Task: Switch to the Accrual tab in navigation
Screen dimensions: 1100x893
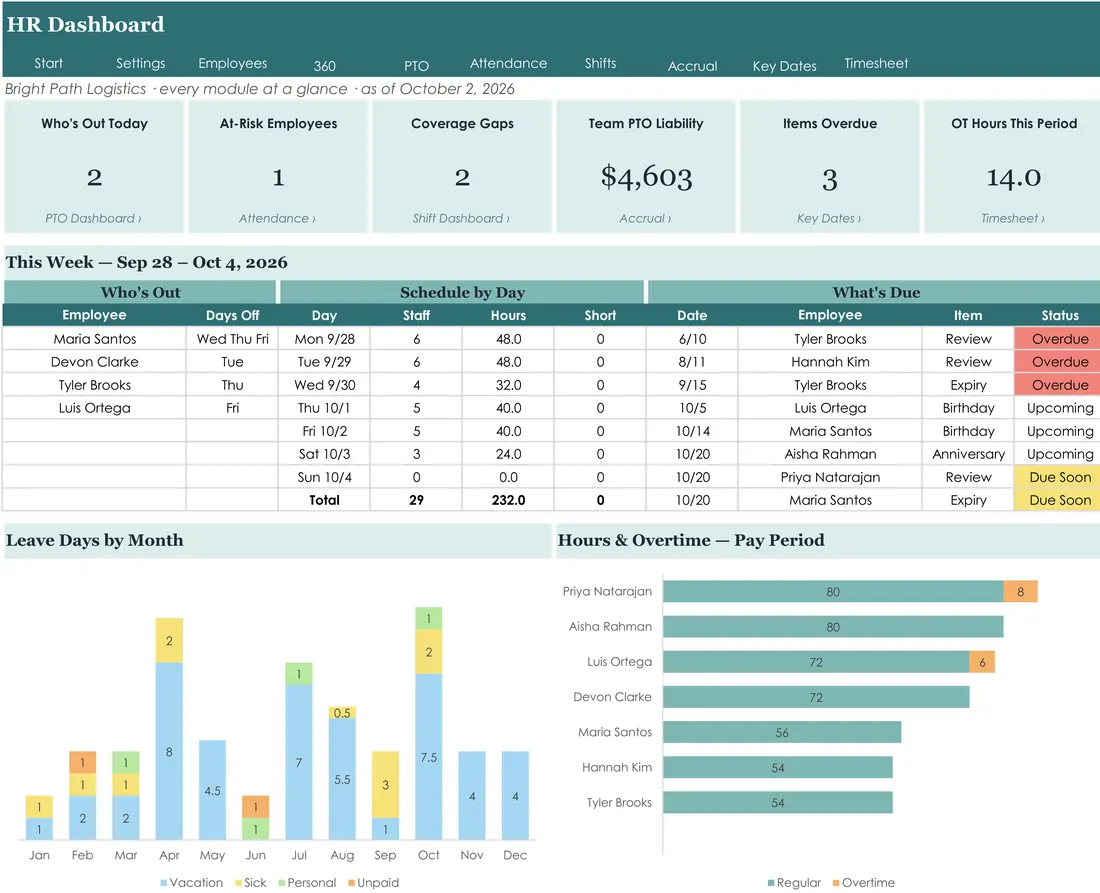Action: (692, 66)
